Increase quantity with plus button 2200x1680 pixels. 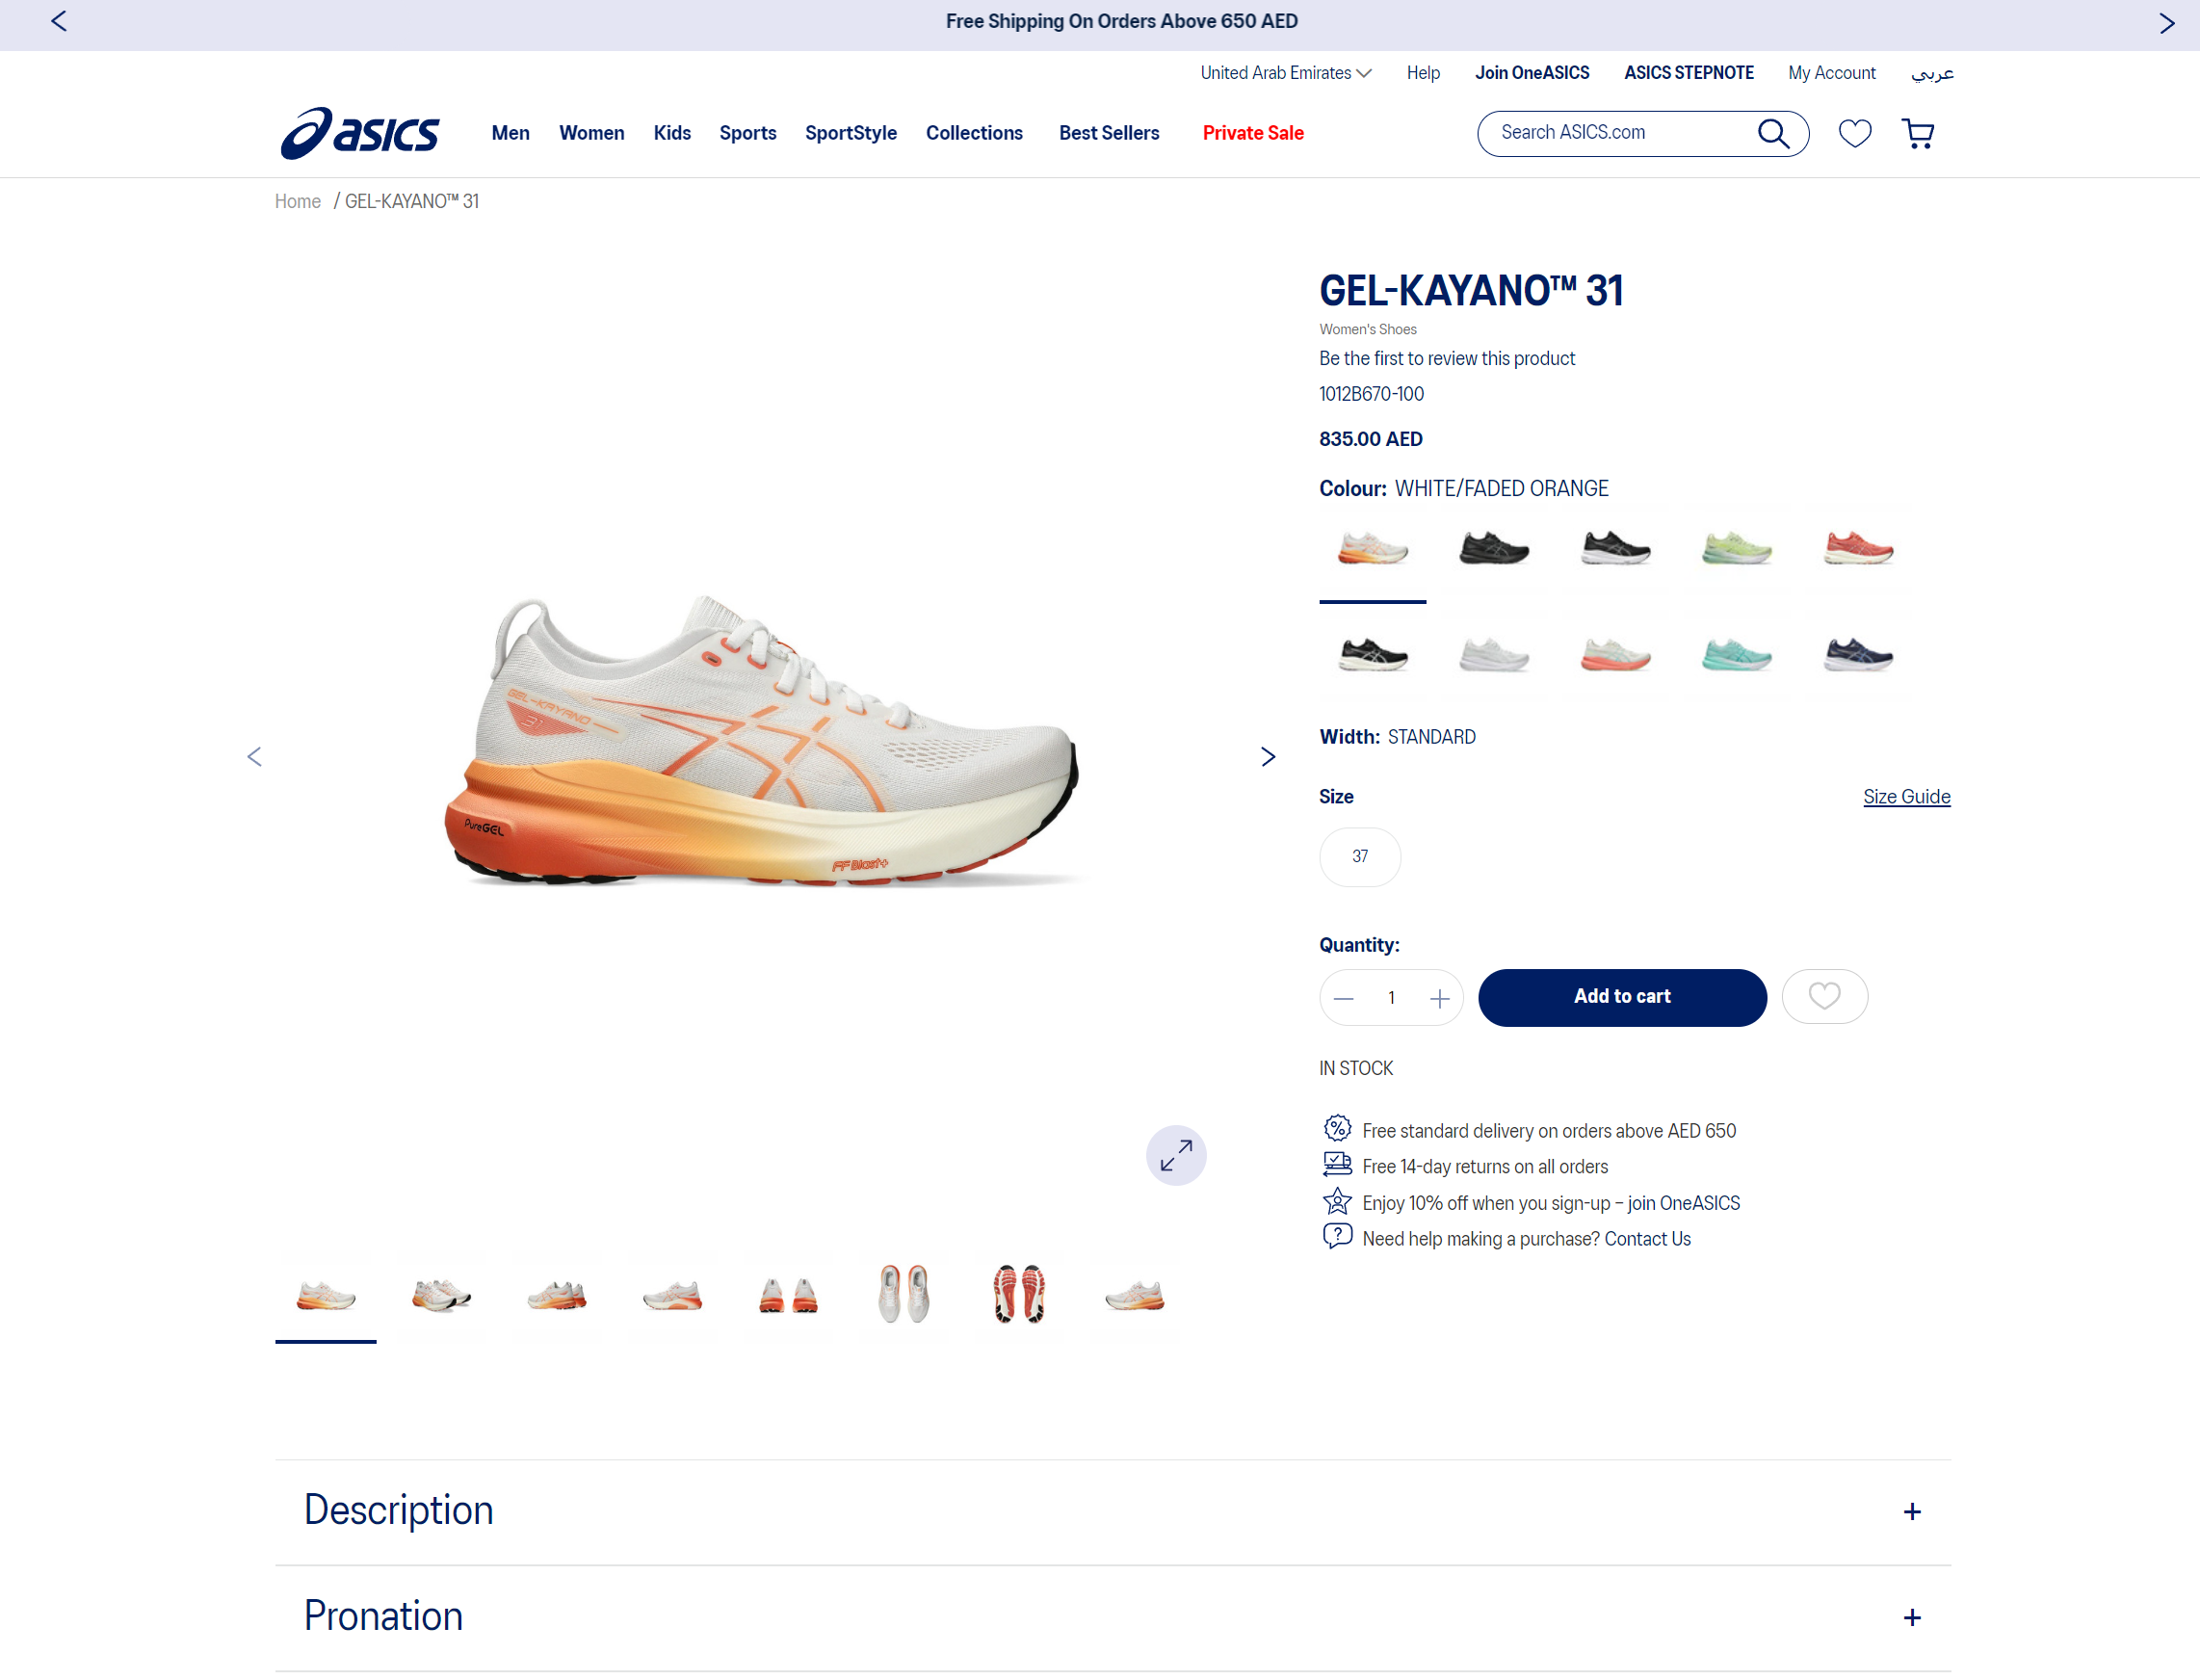click(1439, 998)
